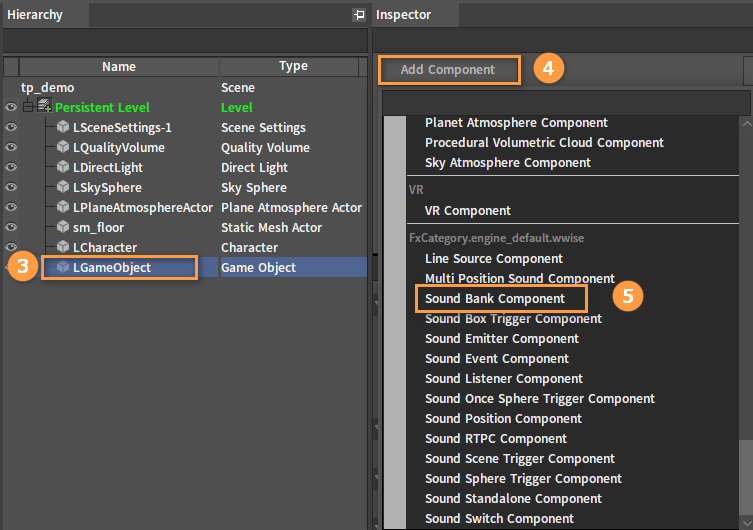753x530 pixels.
Task: Hide the LDirectLight object
Action: pyautogui.click(x=11, y=167)
